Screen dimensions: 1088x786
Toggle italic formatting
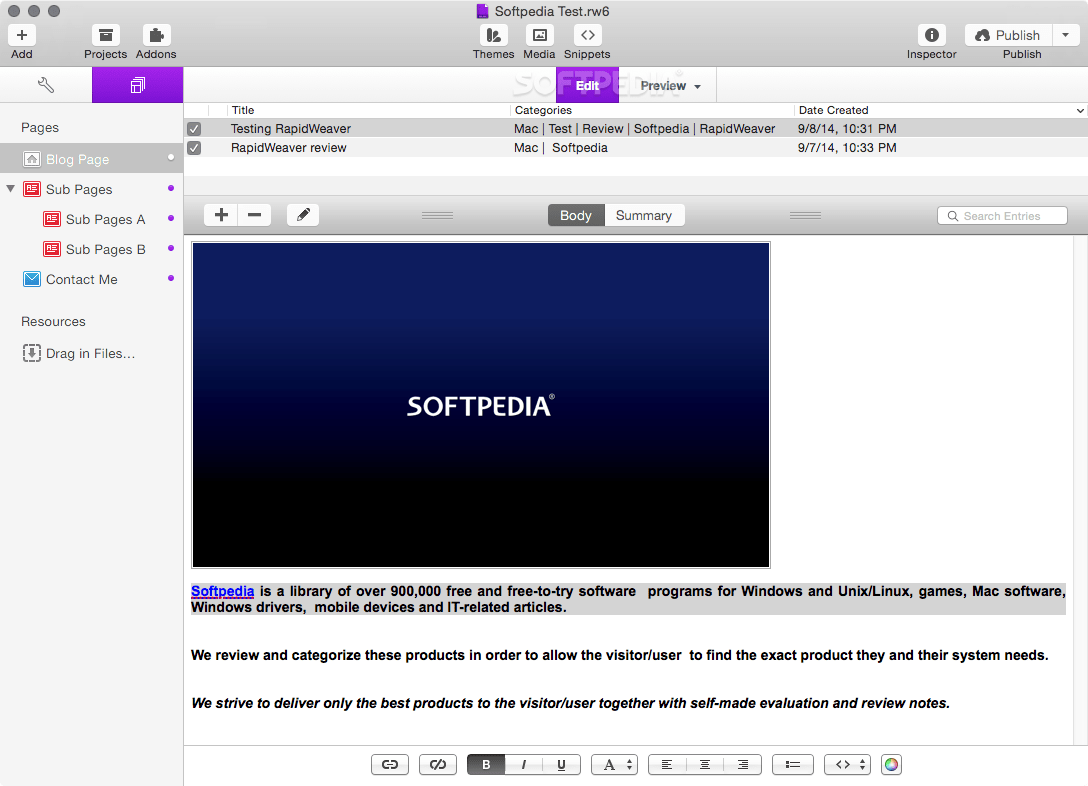point(523,764)
